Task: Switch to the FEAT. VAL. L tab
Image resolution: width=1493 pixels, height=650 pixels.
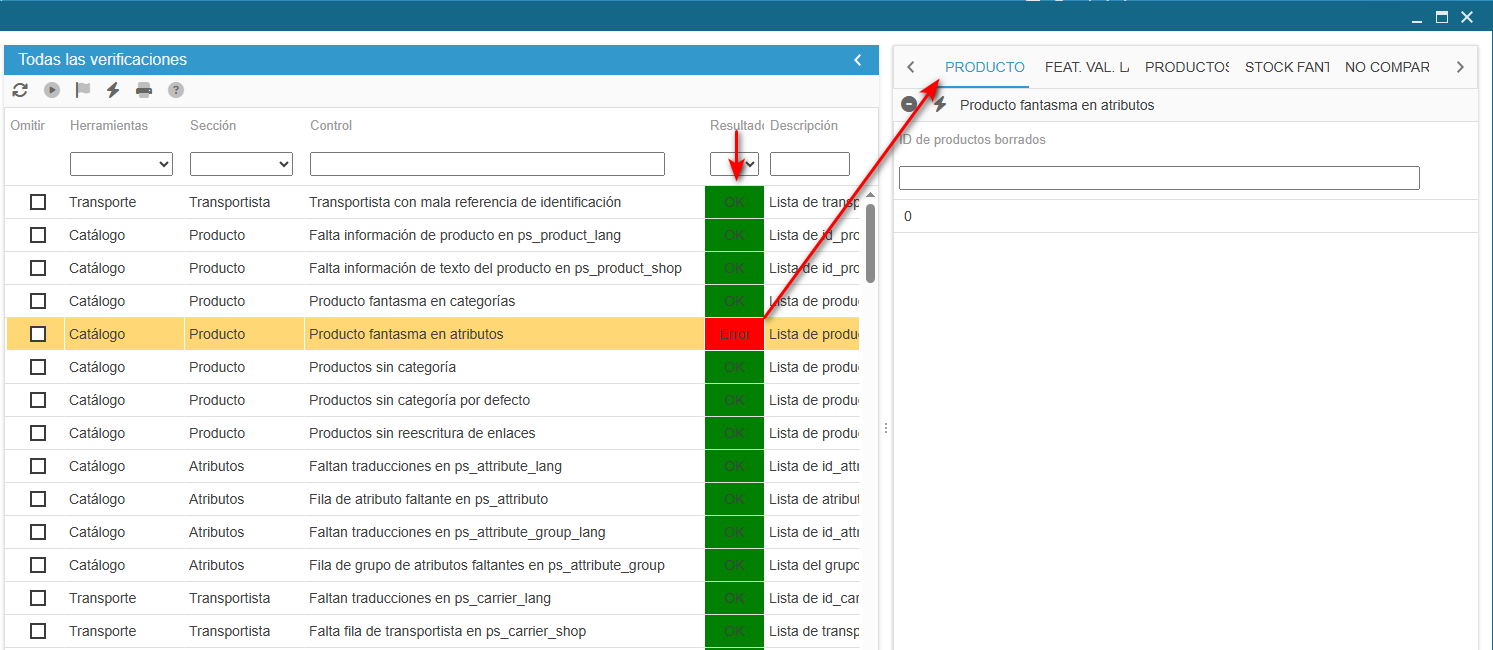Action: [x=1086, y=67]
